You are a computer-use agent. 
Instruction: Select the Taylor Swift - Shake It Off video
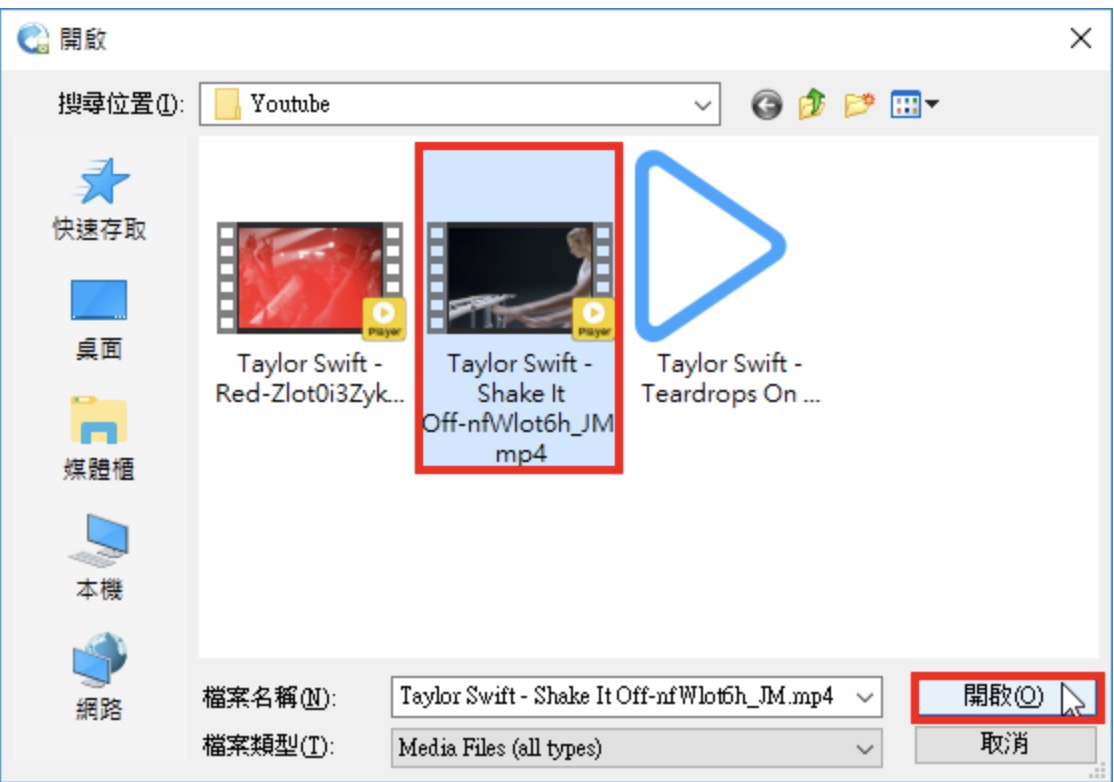tap(519, 308)
